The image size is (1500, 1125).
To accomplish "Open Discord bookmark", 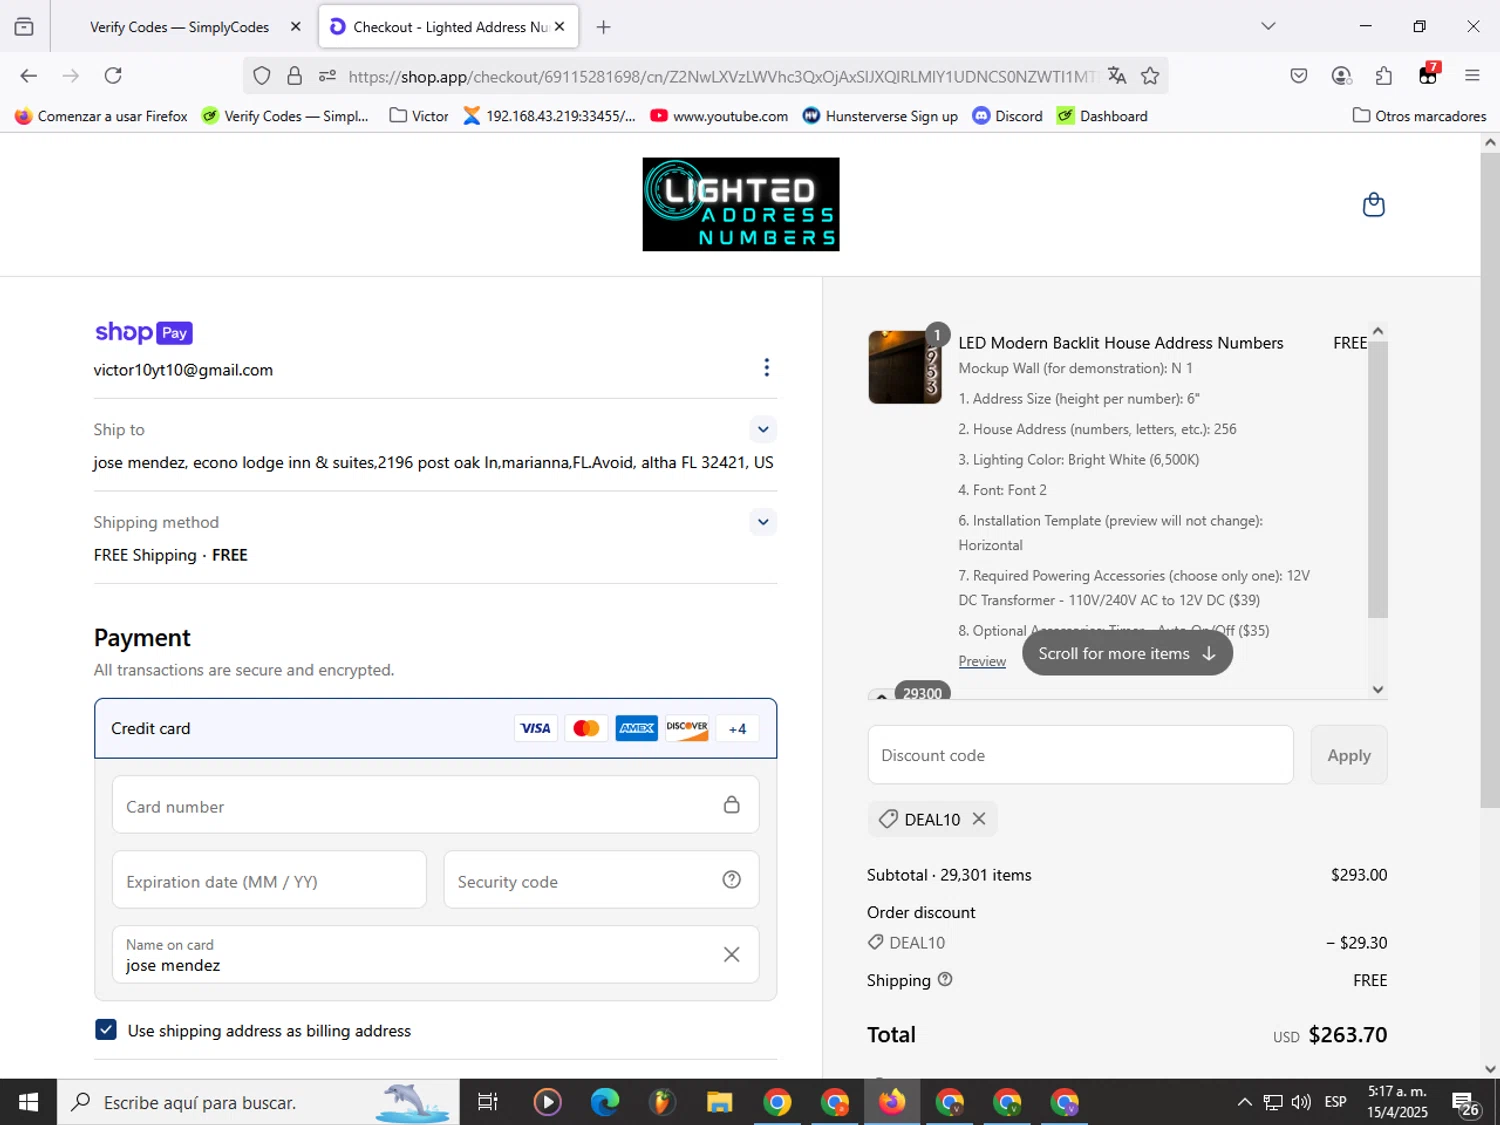I will pos(1008,116).
